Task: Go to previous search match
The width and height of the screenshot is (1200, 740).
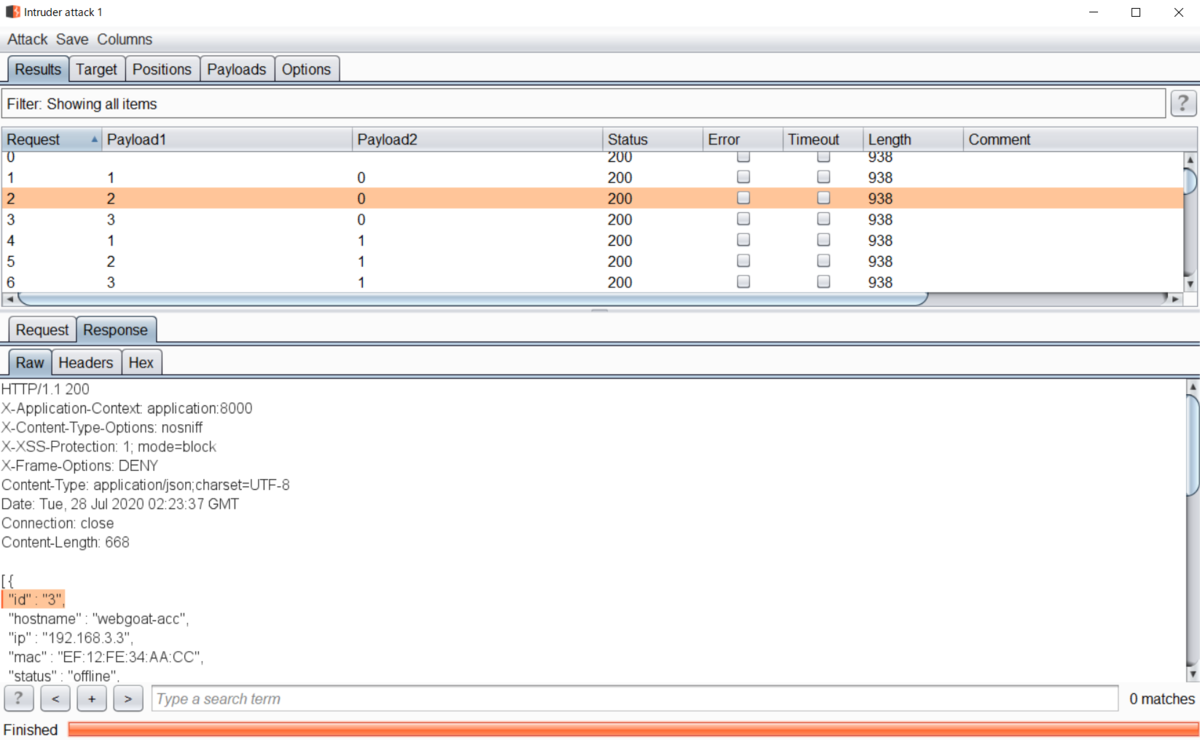Action: [x=55, y=698]
